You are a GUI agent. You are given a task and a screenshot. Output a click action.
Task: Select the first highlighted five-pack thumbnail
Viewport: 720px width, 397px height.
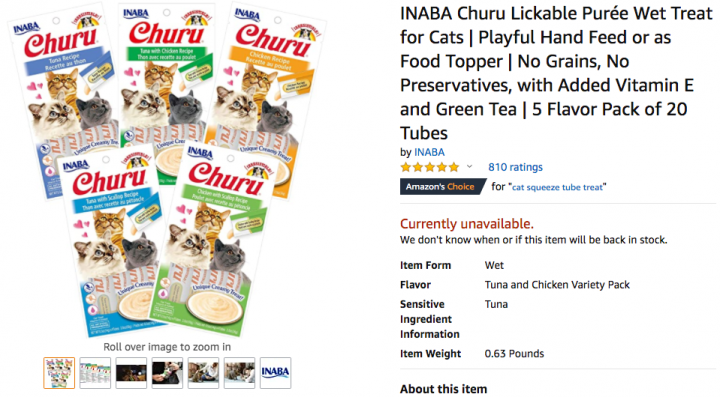[59, 373]
